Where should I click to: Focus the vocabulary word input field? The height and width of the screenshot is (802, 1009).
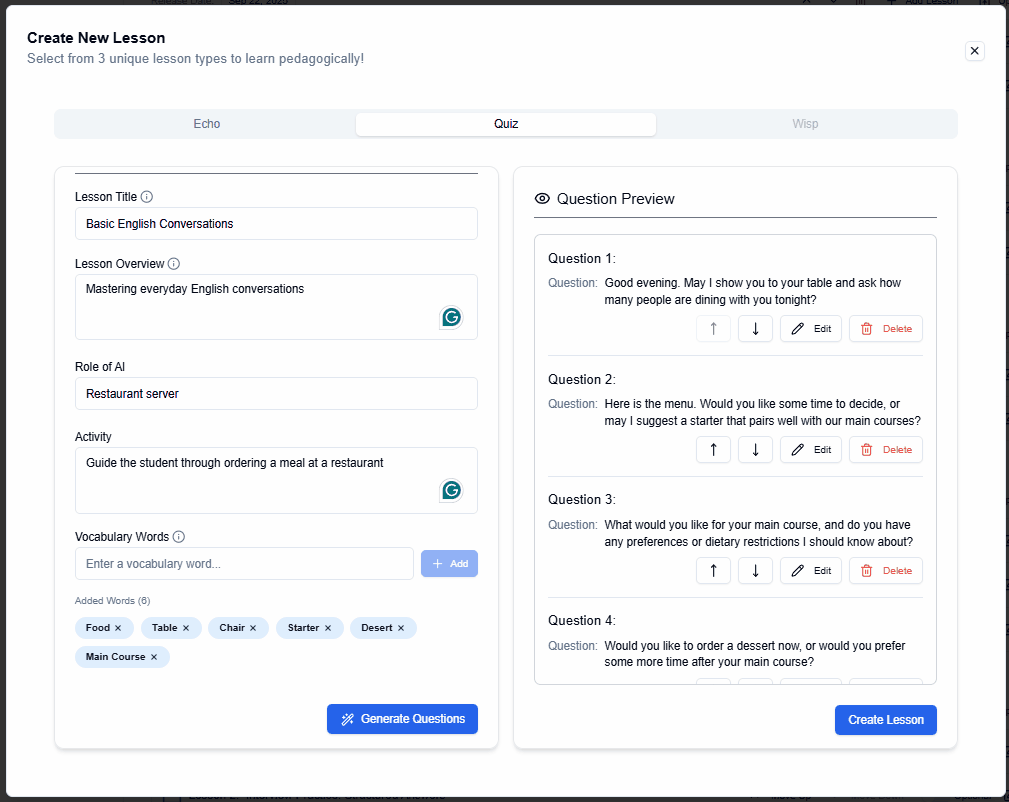244,564
